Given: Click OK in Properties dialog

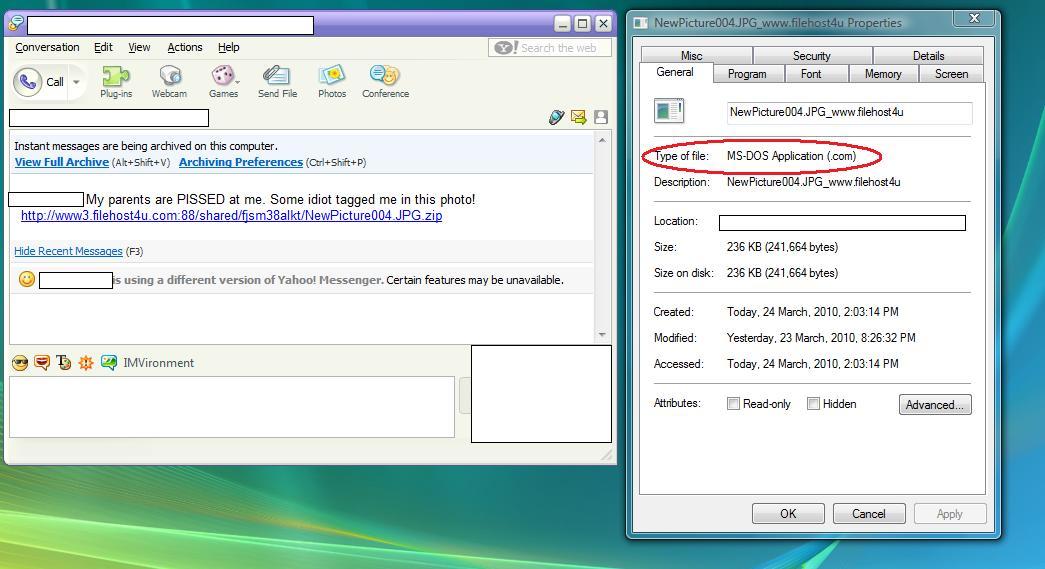Looking at the screenshot, I should [x=788, y=514].
